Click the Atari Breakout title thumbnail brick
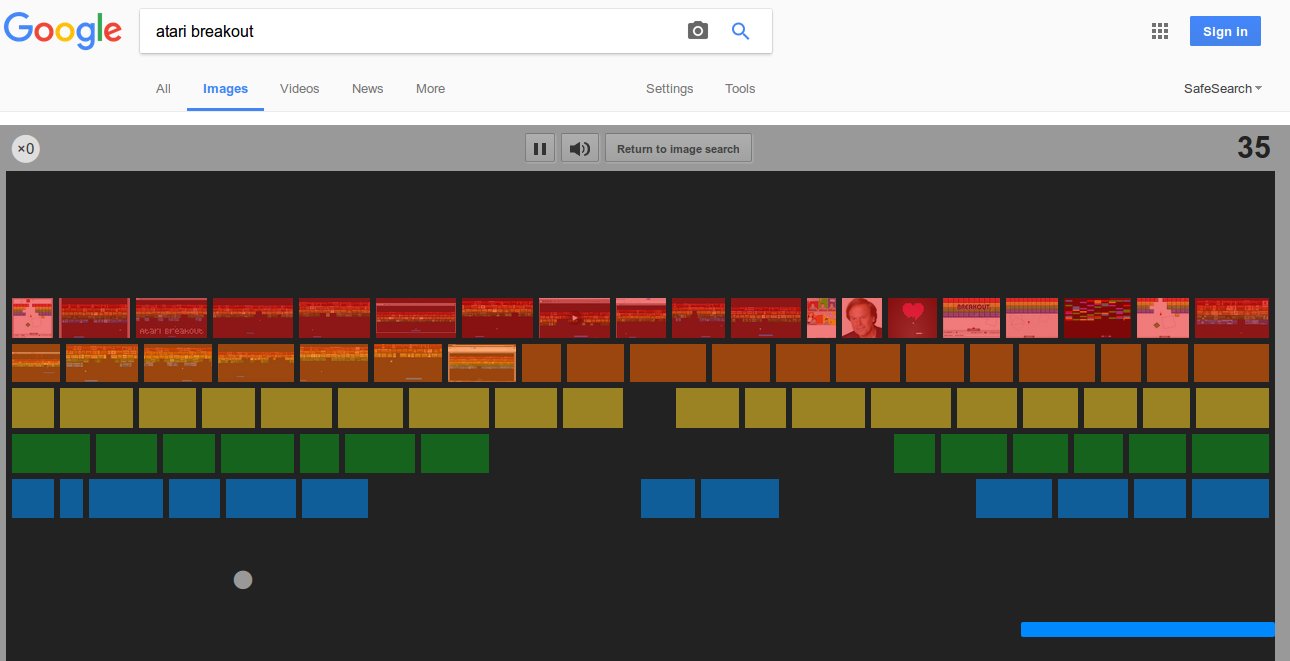1290x661 pixels. click(171, 318)
